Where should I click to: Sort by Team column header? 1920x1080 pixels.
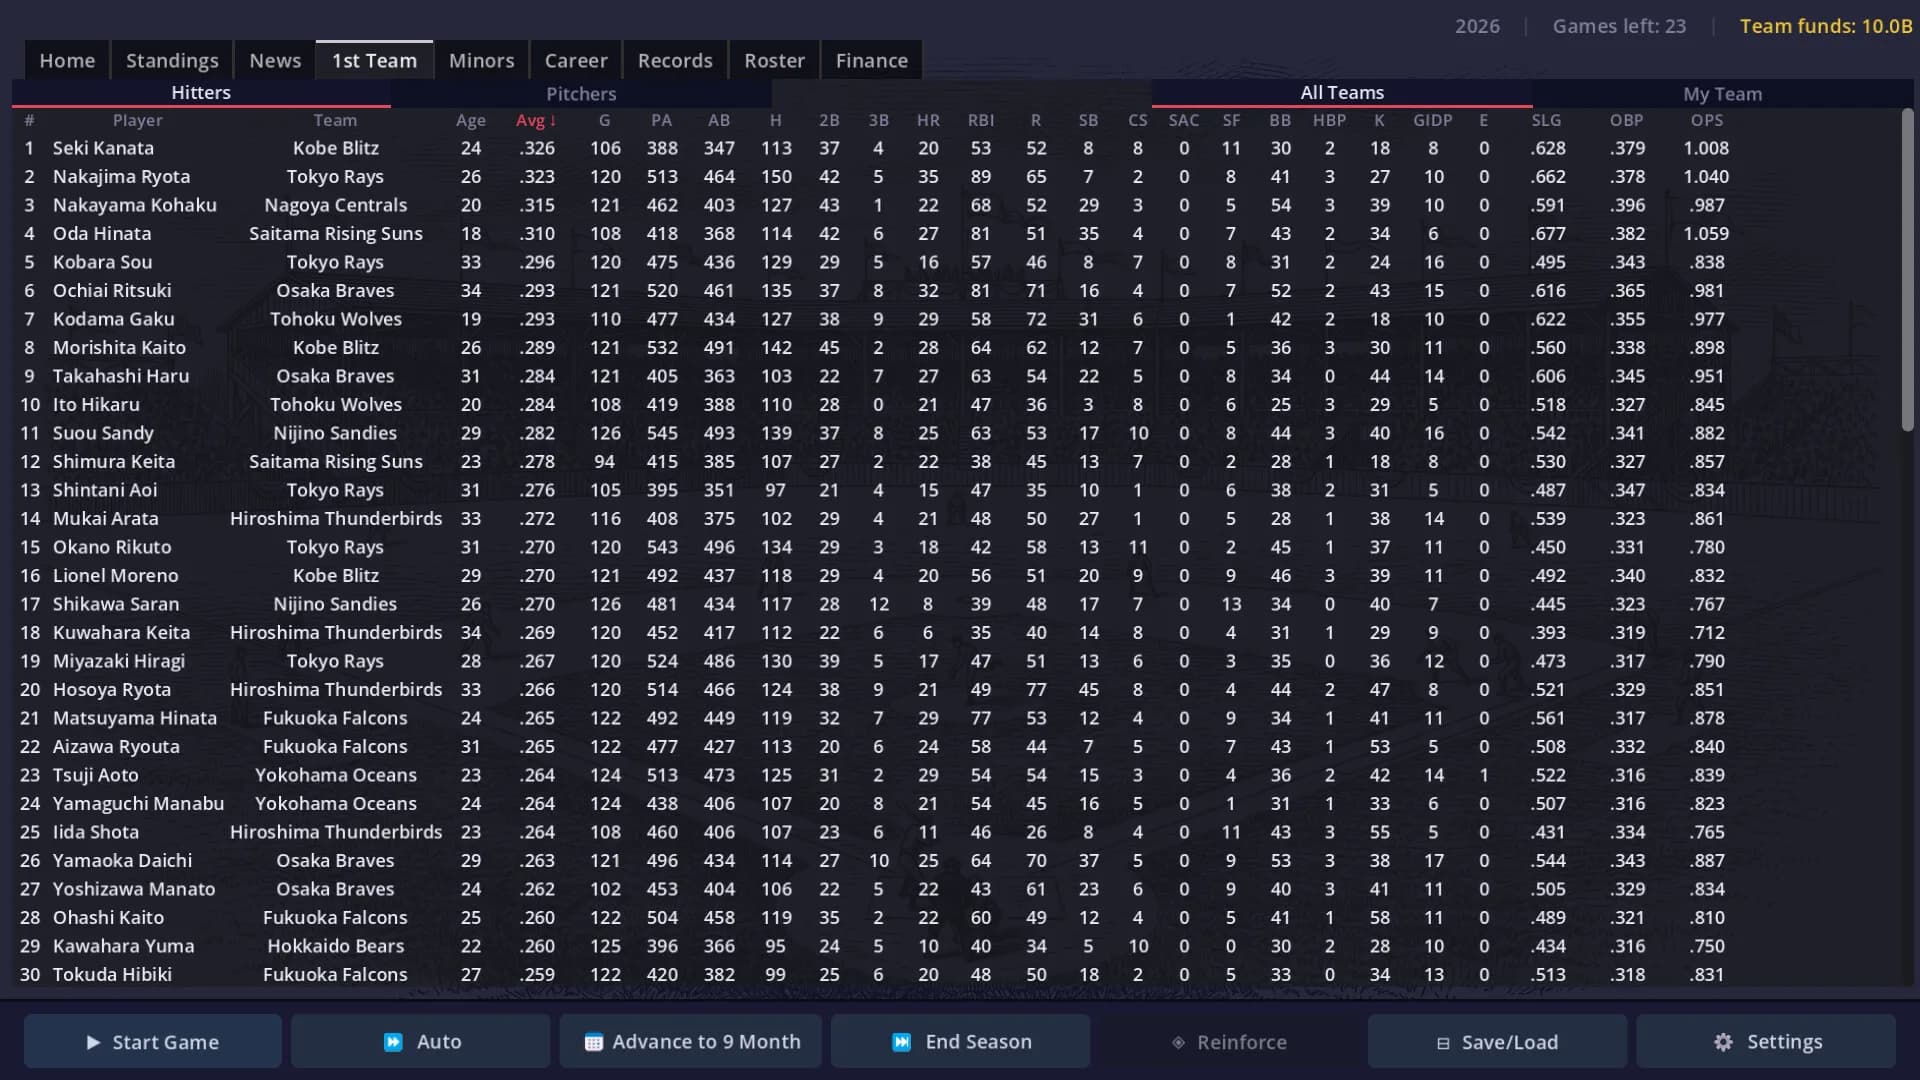pyautogui.click(x=335, y=120)
